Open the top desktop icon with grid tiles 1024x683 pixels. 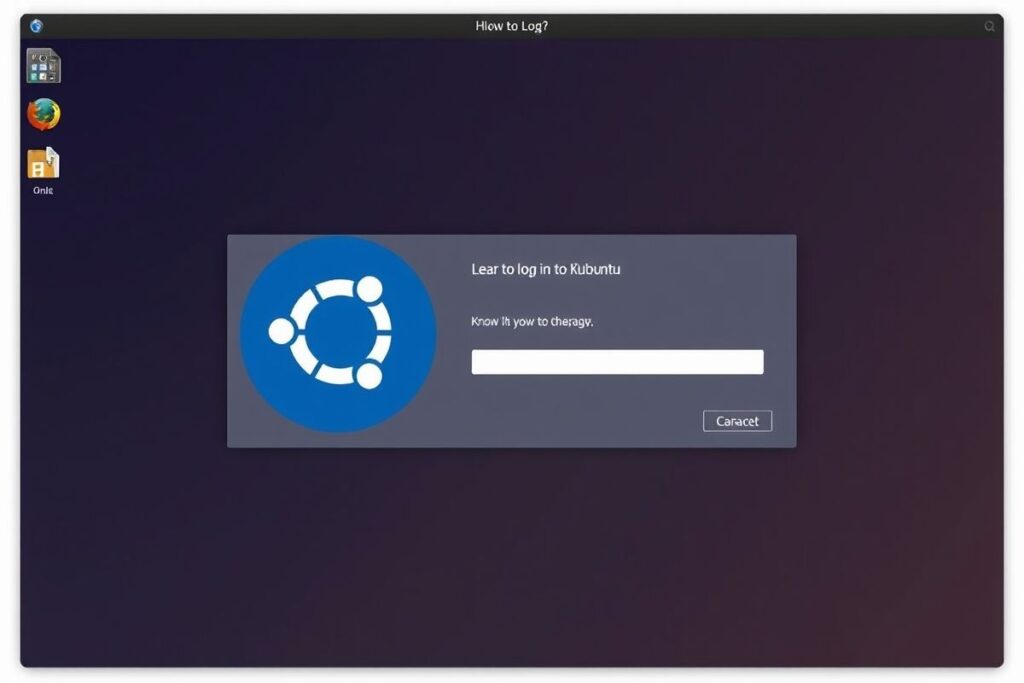click(43, 66)
